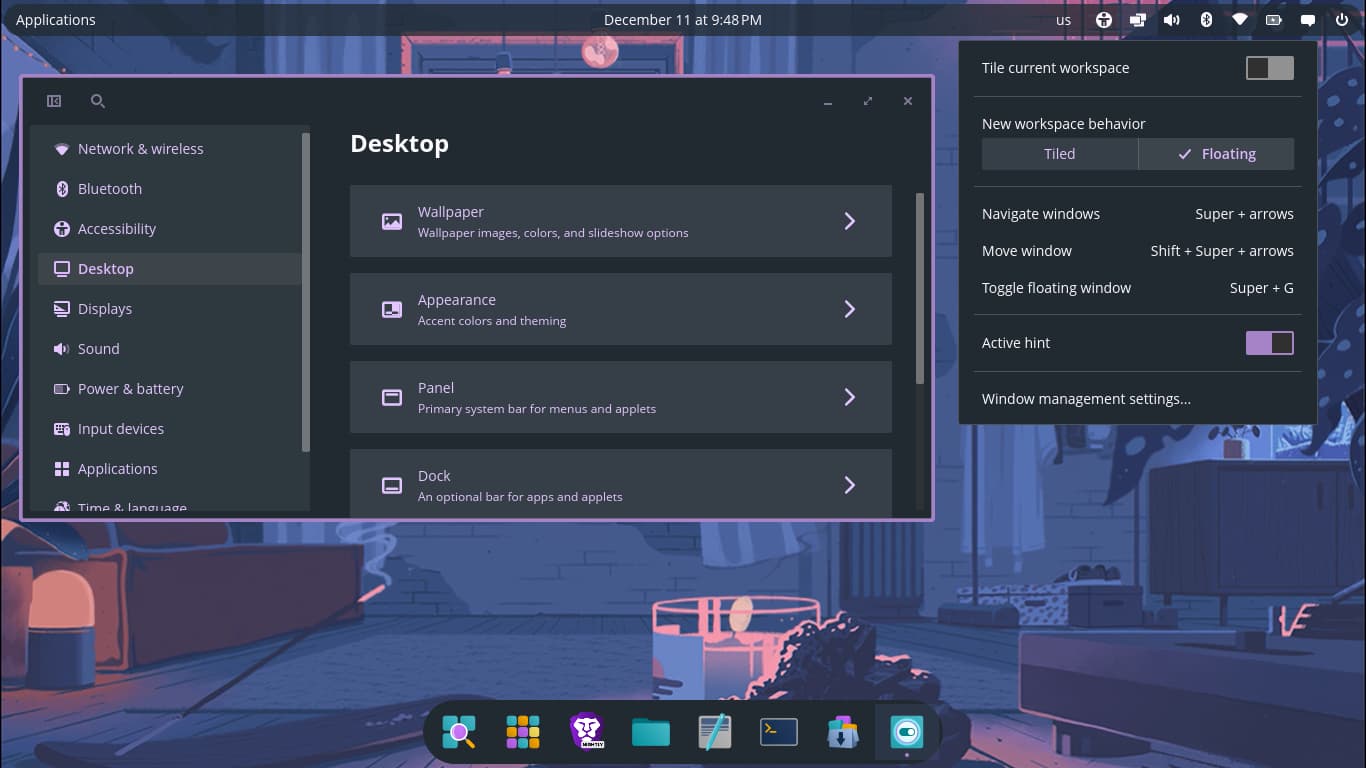The height and width of the screenshot is (768, 1366).
Task: Select Displays in the settings sidebar
Action: (x=105, y=309)
